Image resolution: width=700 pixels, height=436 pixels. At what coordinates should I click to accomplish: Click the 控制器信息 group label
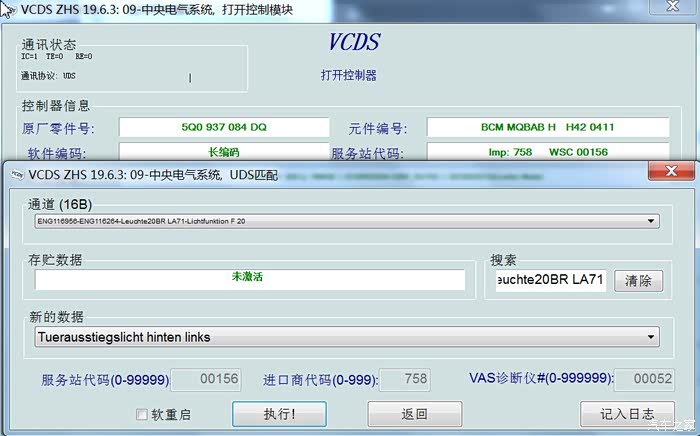(x=56, y=106)
